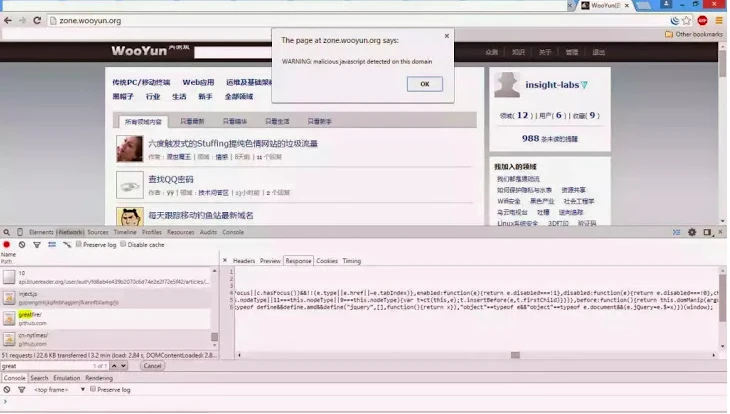Open the drawer Search tab
730x414 pixels.
(x=39, y=378)
